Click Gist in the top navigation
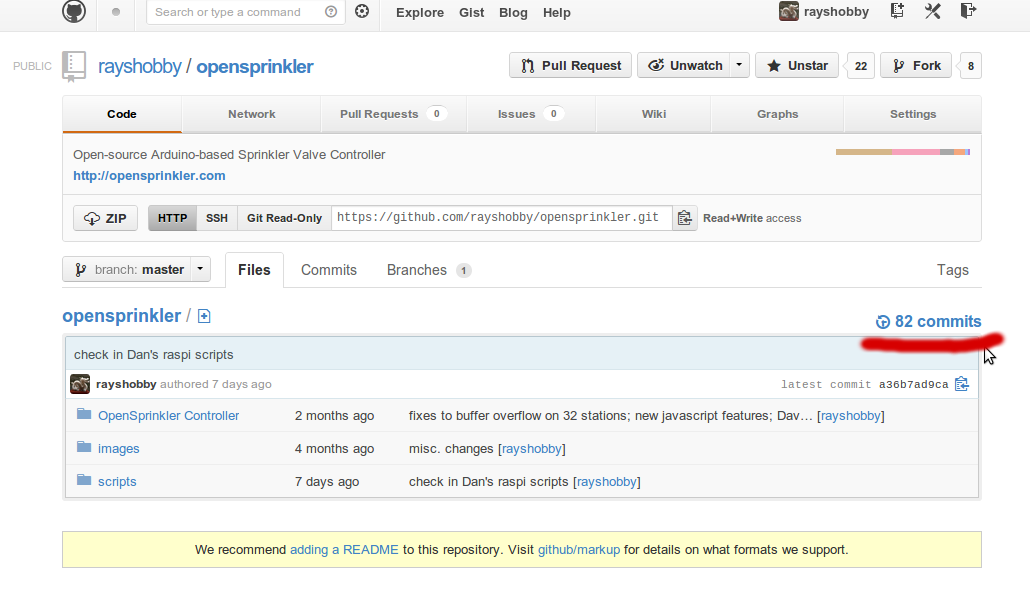 472,12
